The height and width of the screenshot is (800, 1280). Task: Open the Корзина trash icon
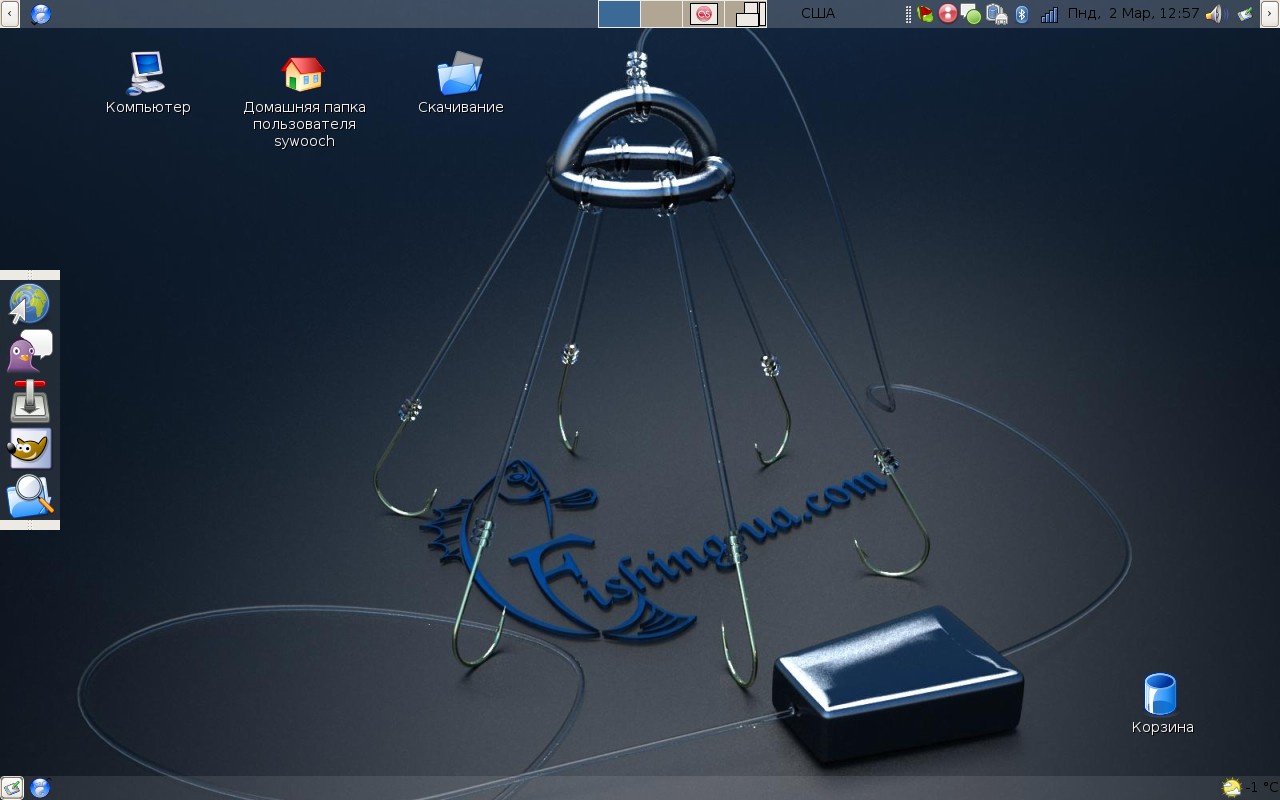(1161, 695)
